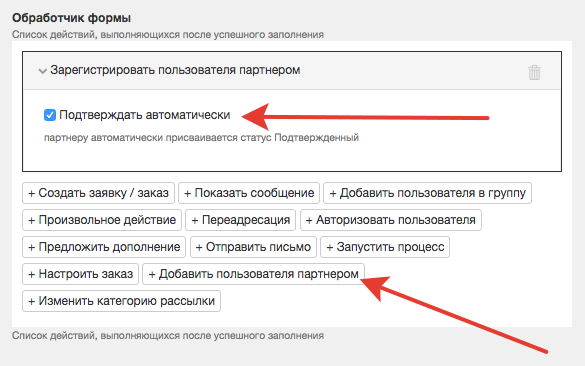Click the 'Подтверждать автоматически' label text
Viewport: 585px width, 366px height.
[145, 115]
